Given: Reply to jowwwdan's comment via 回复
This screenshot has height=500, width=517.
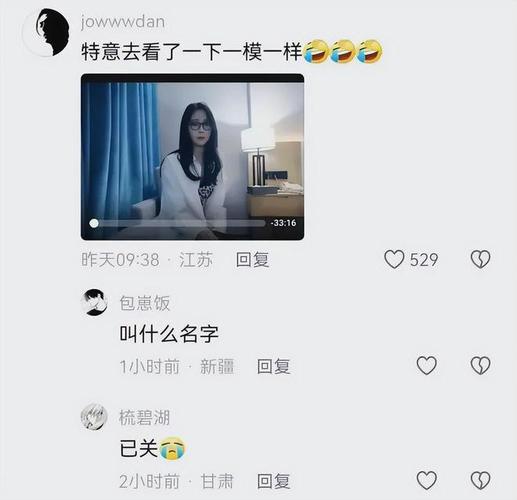Looking at the screenshot, I should [x=252, y=260].
